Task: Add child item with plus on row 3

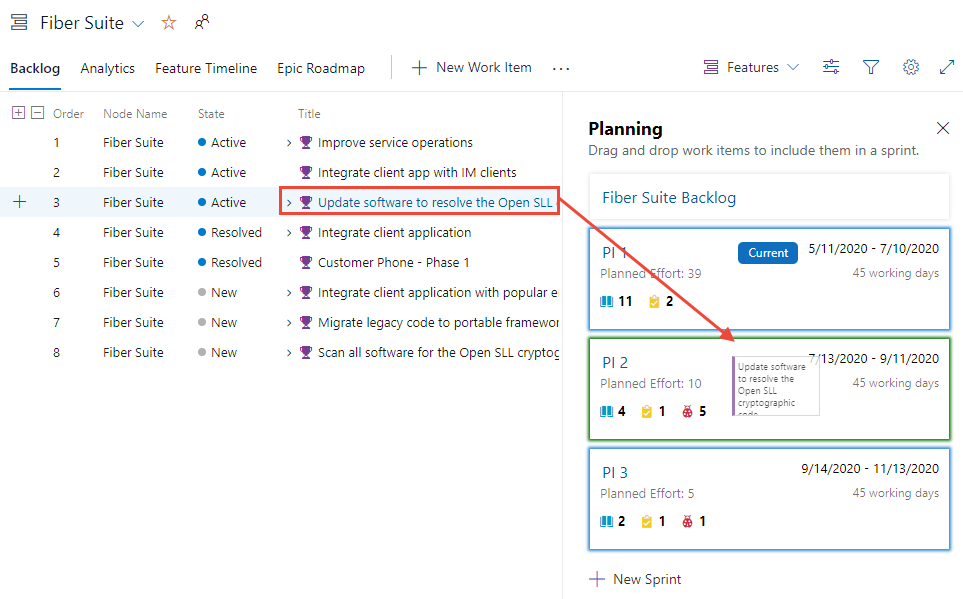Action: [20, 202]
